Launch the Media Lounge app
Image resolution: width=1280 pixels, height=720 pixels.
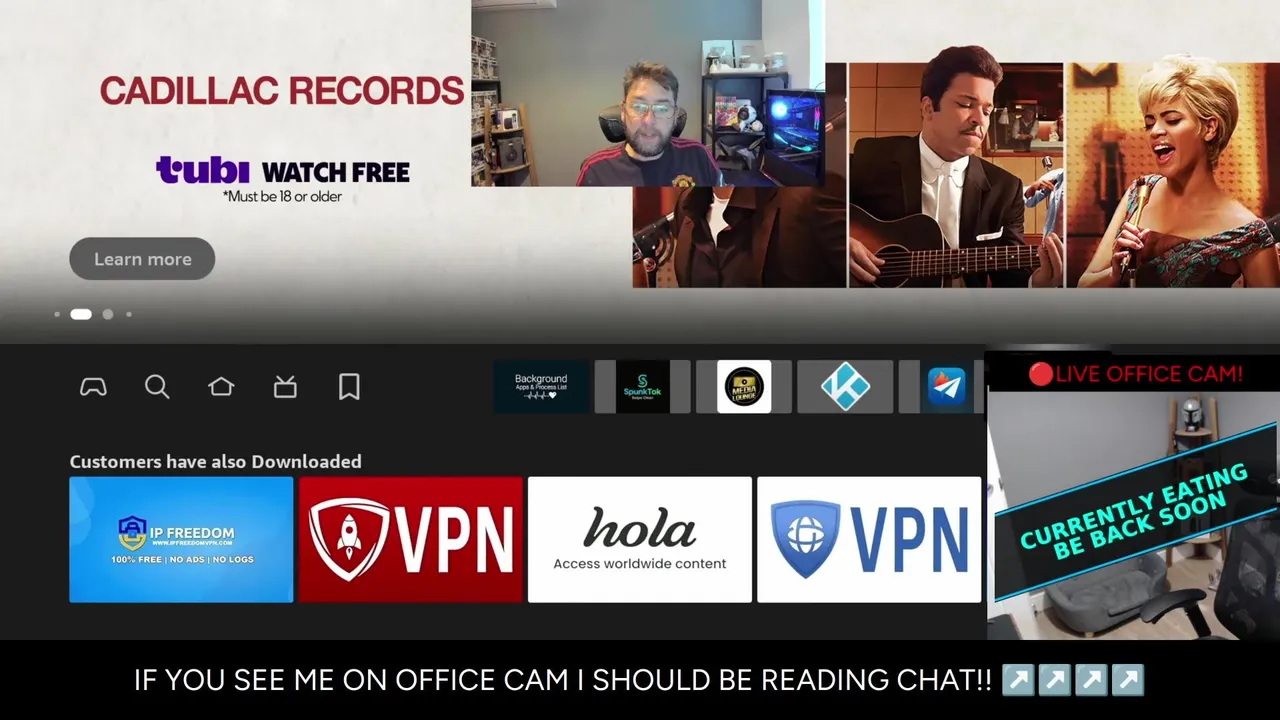[744, 387]
